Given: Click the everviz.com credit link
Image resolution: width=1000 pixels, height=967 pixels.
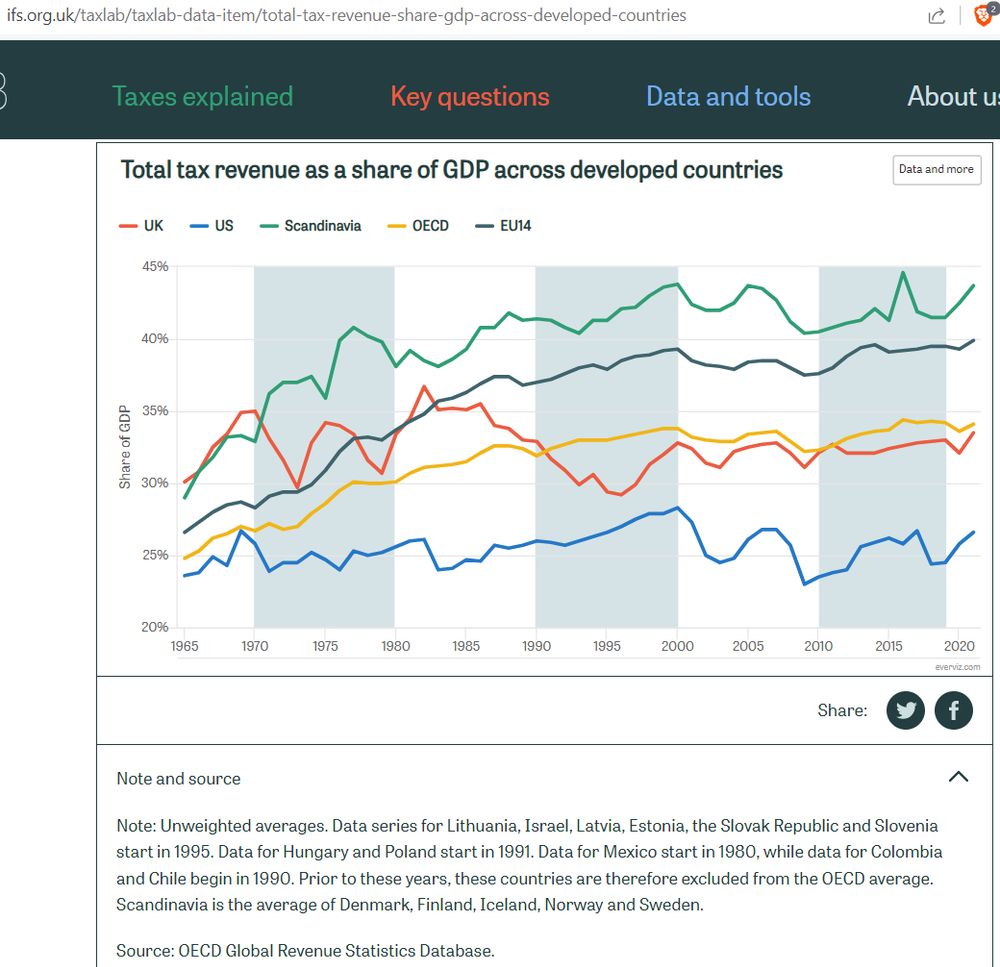Looking at the screenshot, I should (x=957, y=667).
